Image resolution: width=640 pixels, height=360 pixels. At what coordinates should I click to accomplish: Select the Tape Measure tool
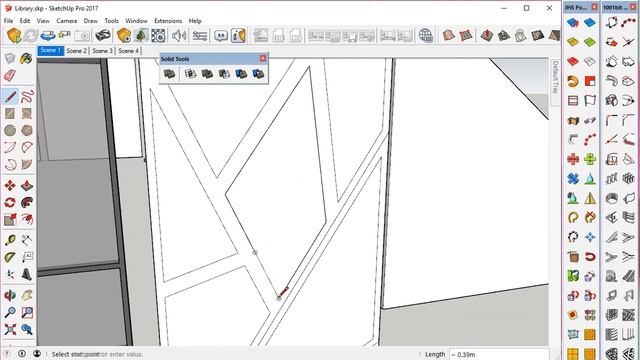10,240
